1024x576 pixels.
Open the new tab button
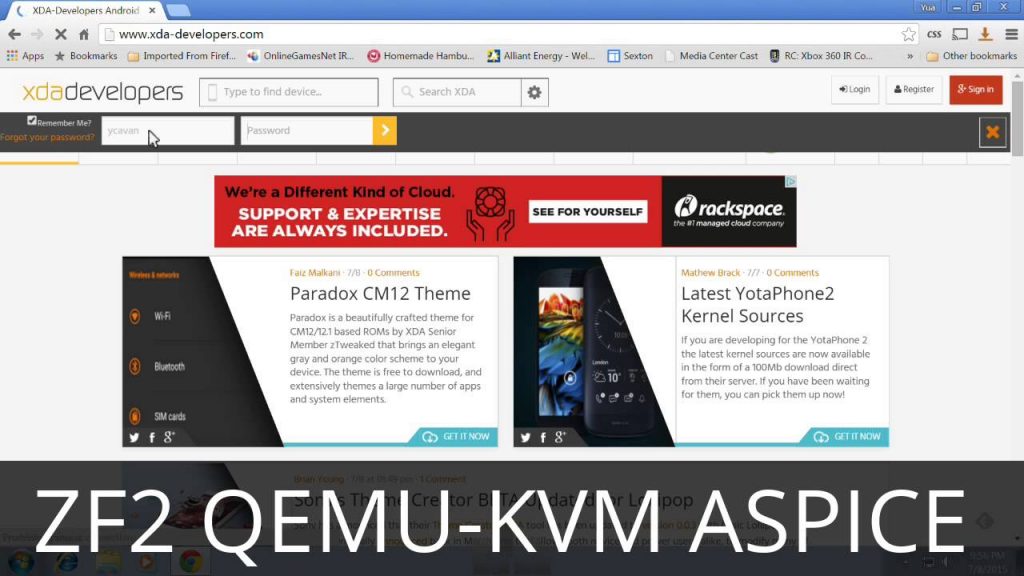click(178, 10)
